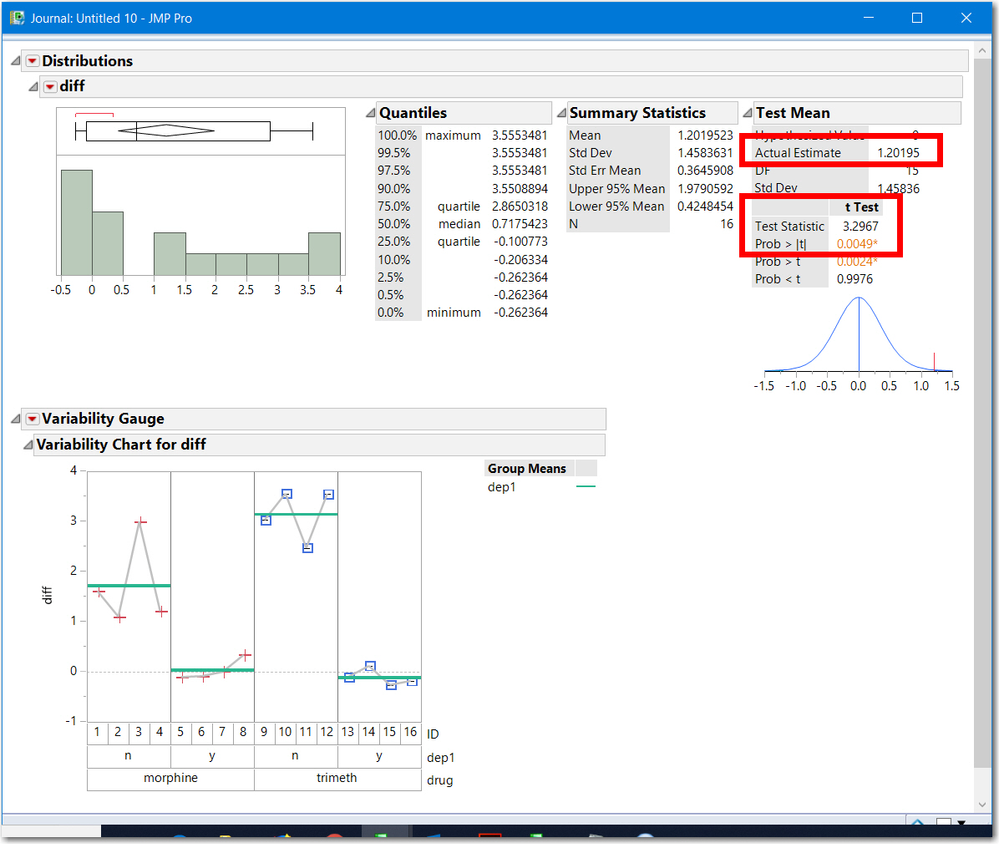The height and width of the screenshot is (844, 999).
Task: Click the t Test column header
Action: (x=861, y=208)
